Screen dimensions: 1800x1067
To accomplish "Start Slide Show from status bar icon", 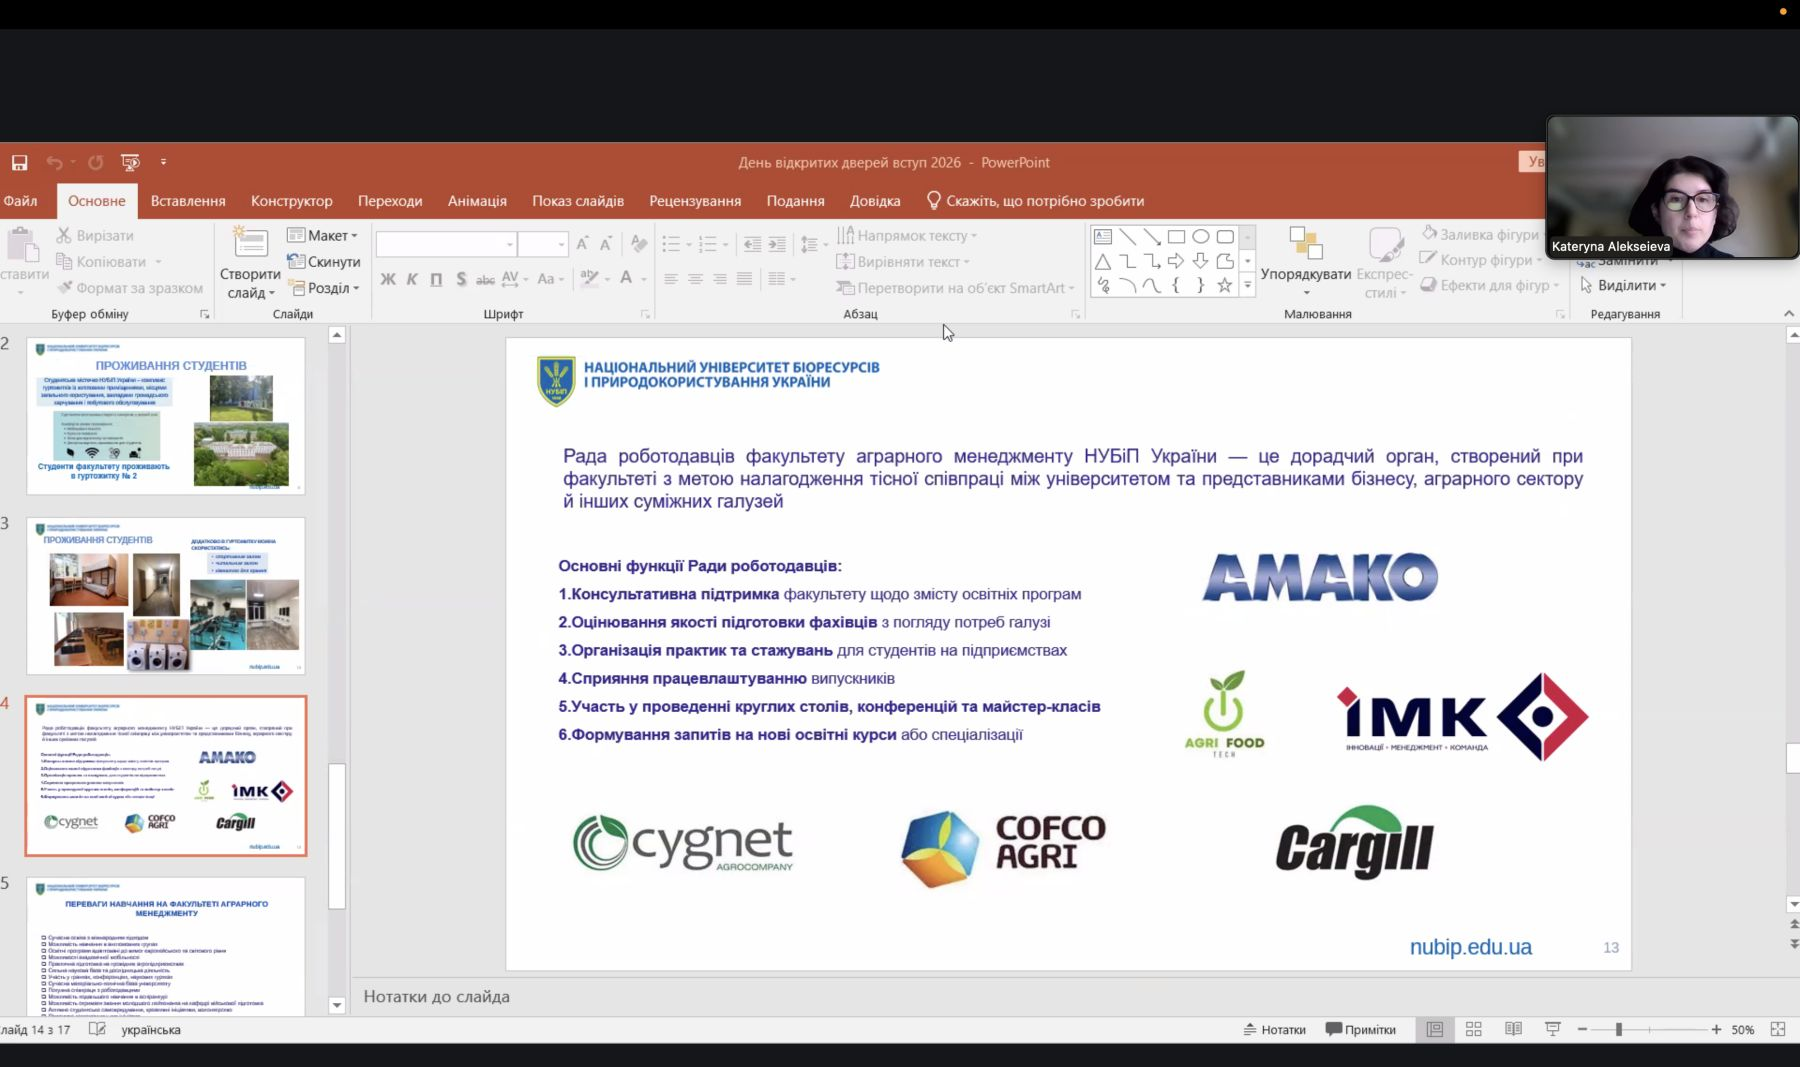I will [x=1553, y=1030].
